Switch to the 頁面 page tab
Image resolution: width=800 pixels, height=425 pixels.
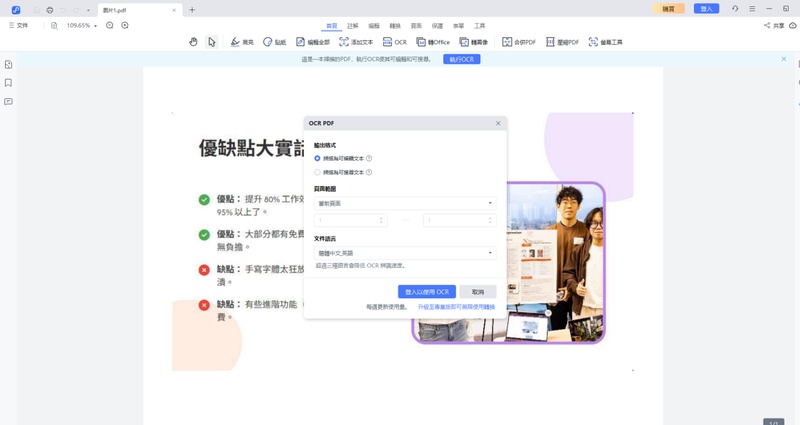(416, 26)
